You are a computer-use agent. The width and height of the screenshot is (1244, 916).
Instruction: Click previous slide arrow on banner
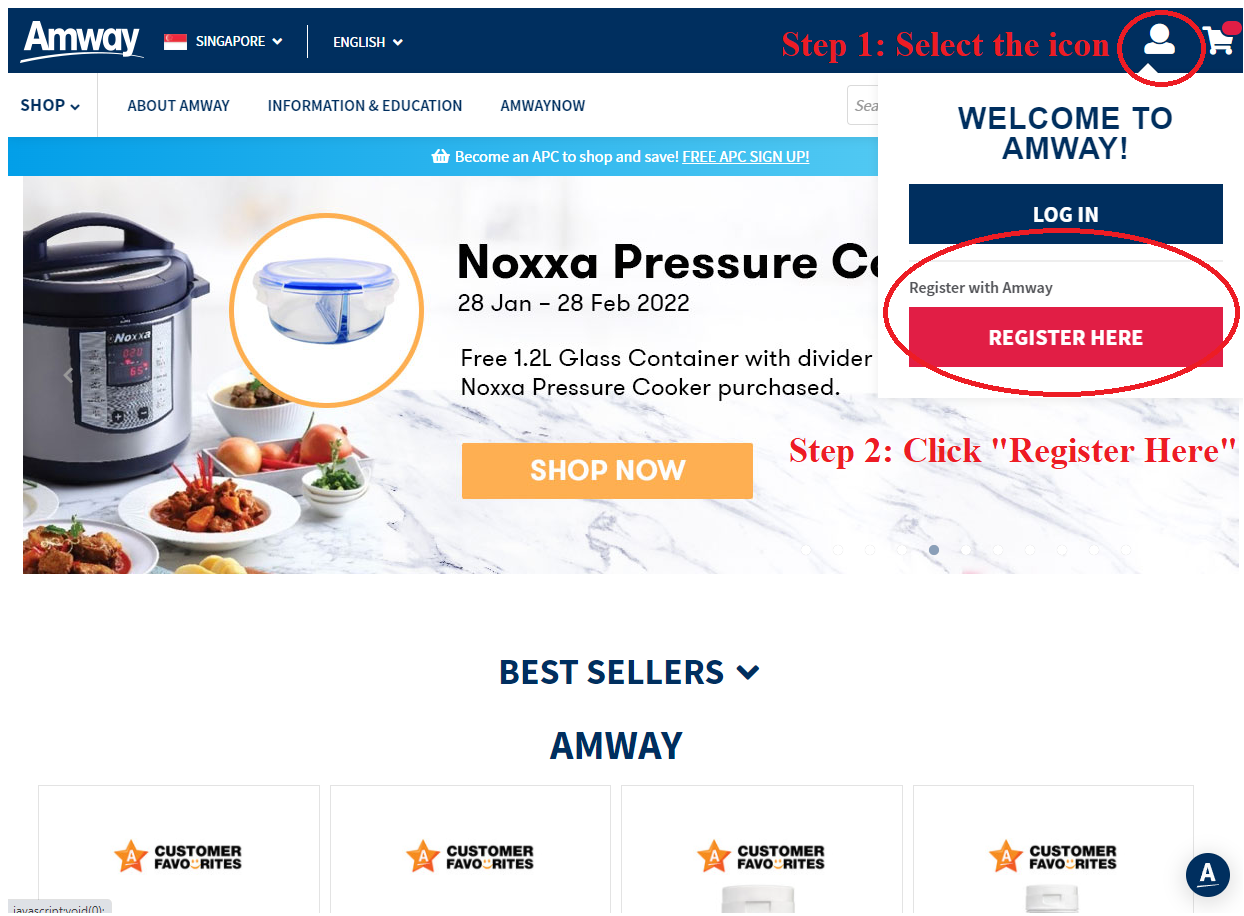[68, 376]
